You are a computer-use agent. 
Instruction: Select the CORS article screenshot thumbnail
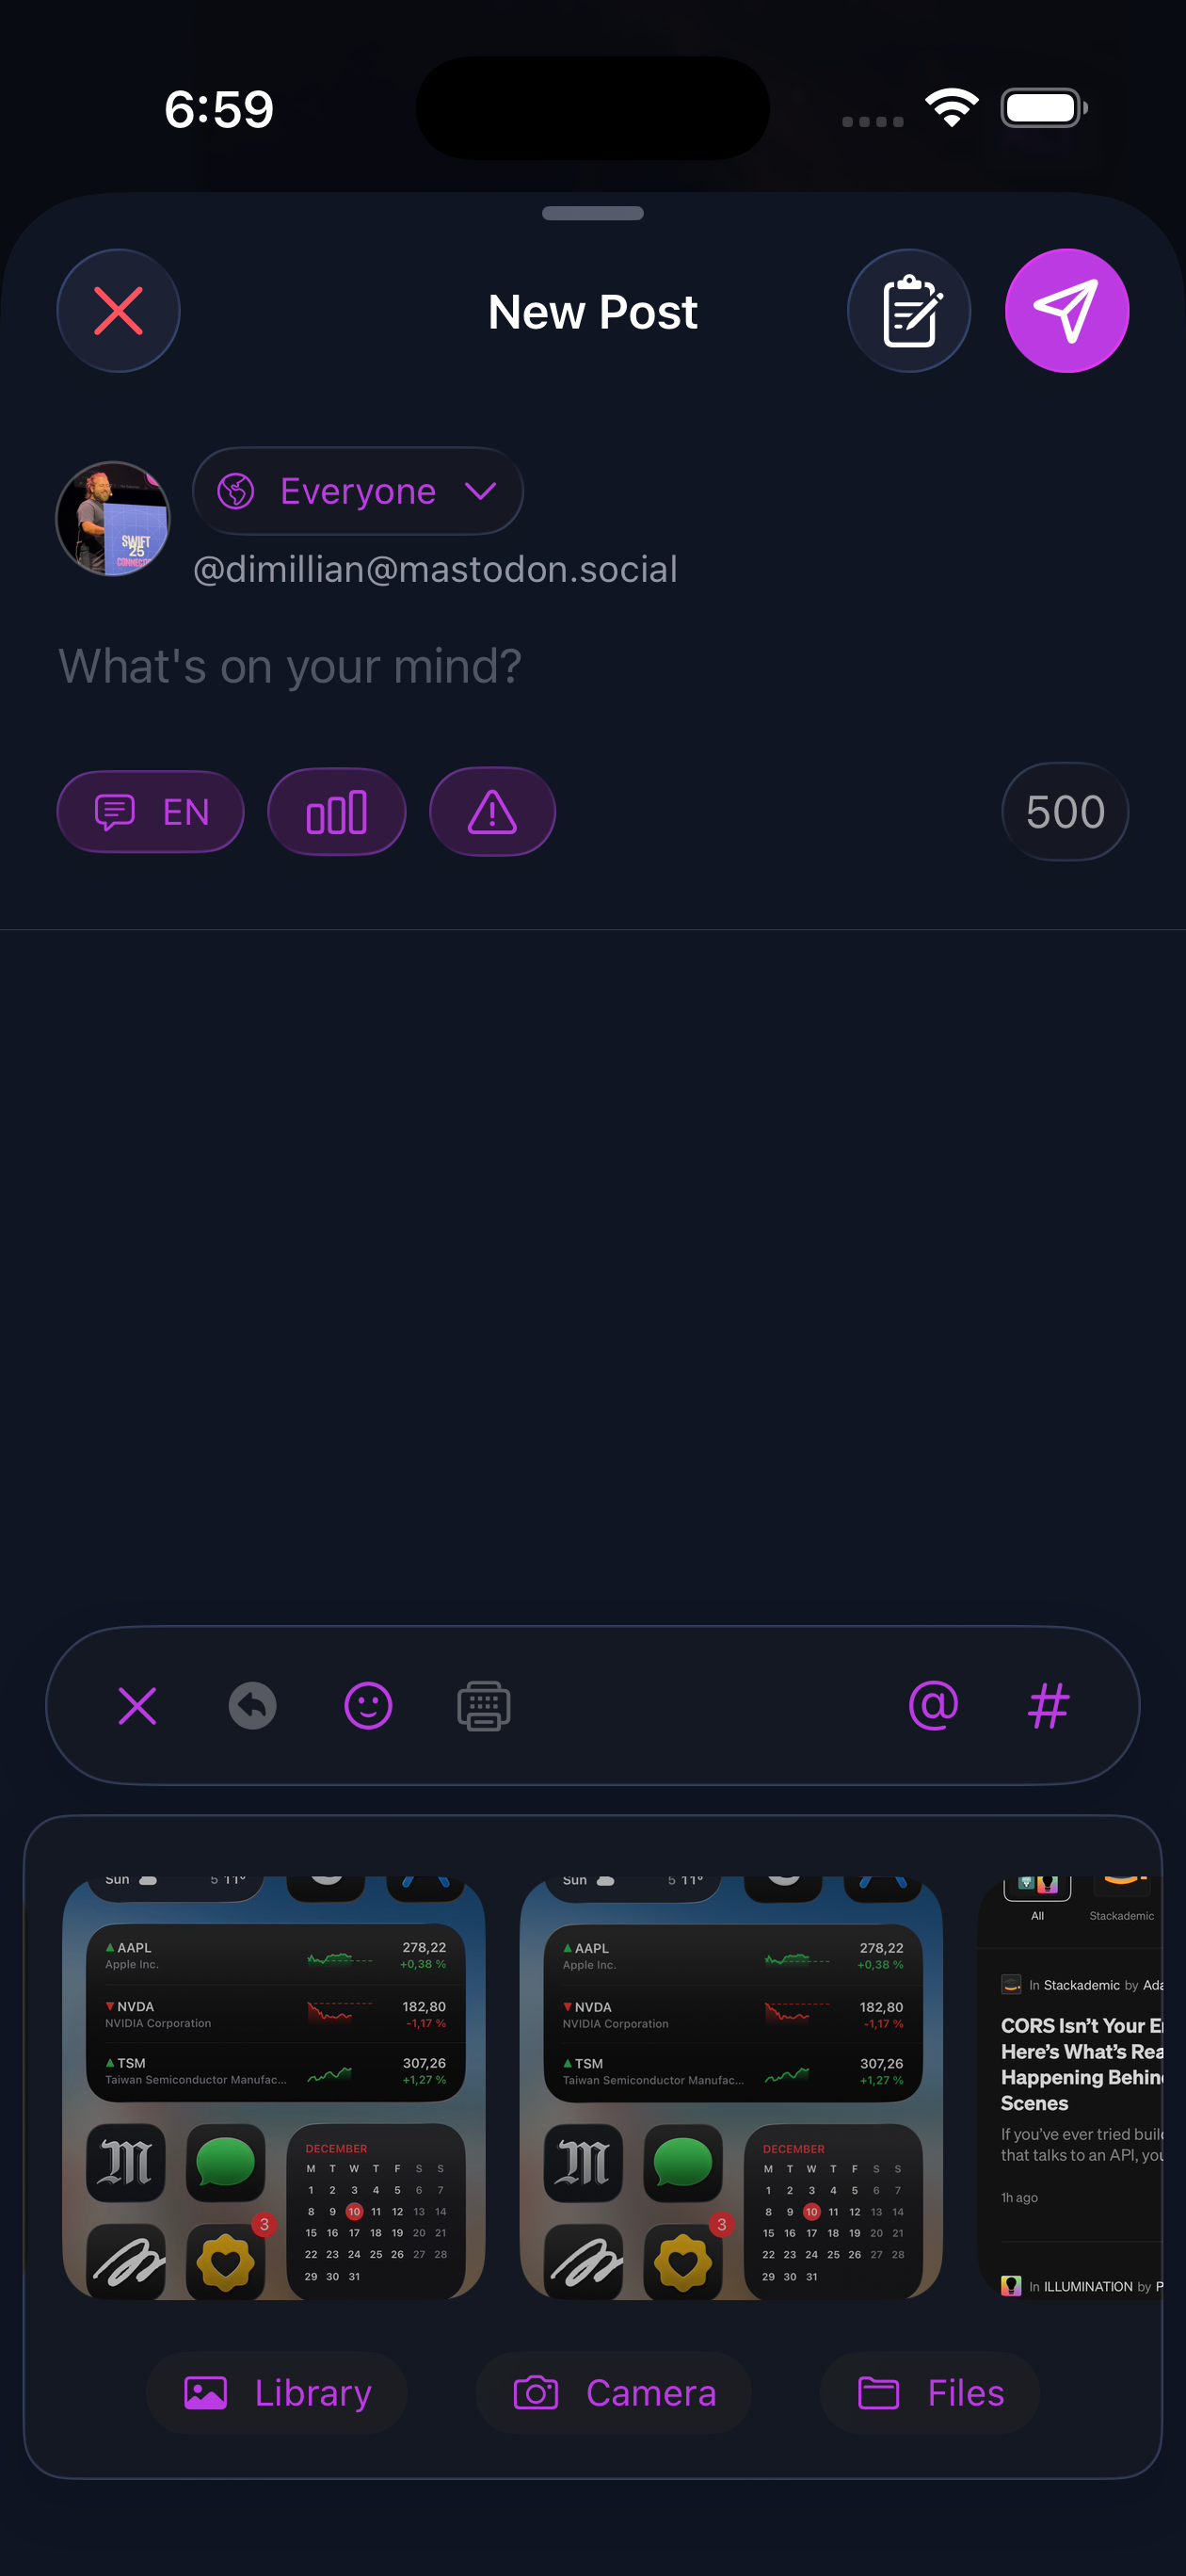(1070, 2088)
